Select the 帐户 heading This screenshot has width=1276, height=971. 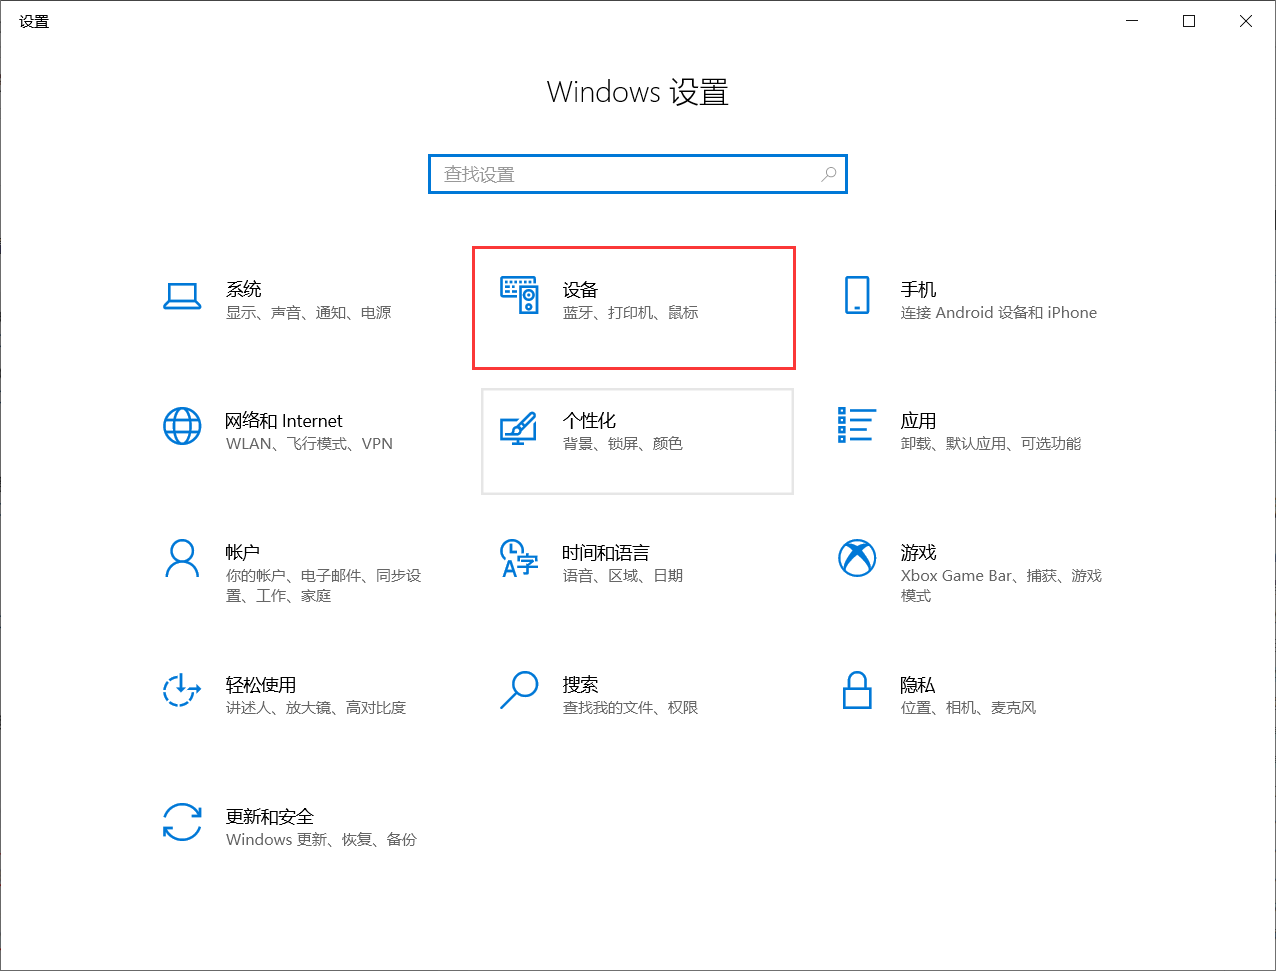pos(243,553)
